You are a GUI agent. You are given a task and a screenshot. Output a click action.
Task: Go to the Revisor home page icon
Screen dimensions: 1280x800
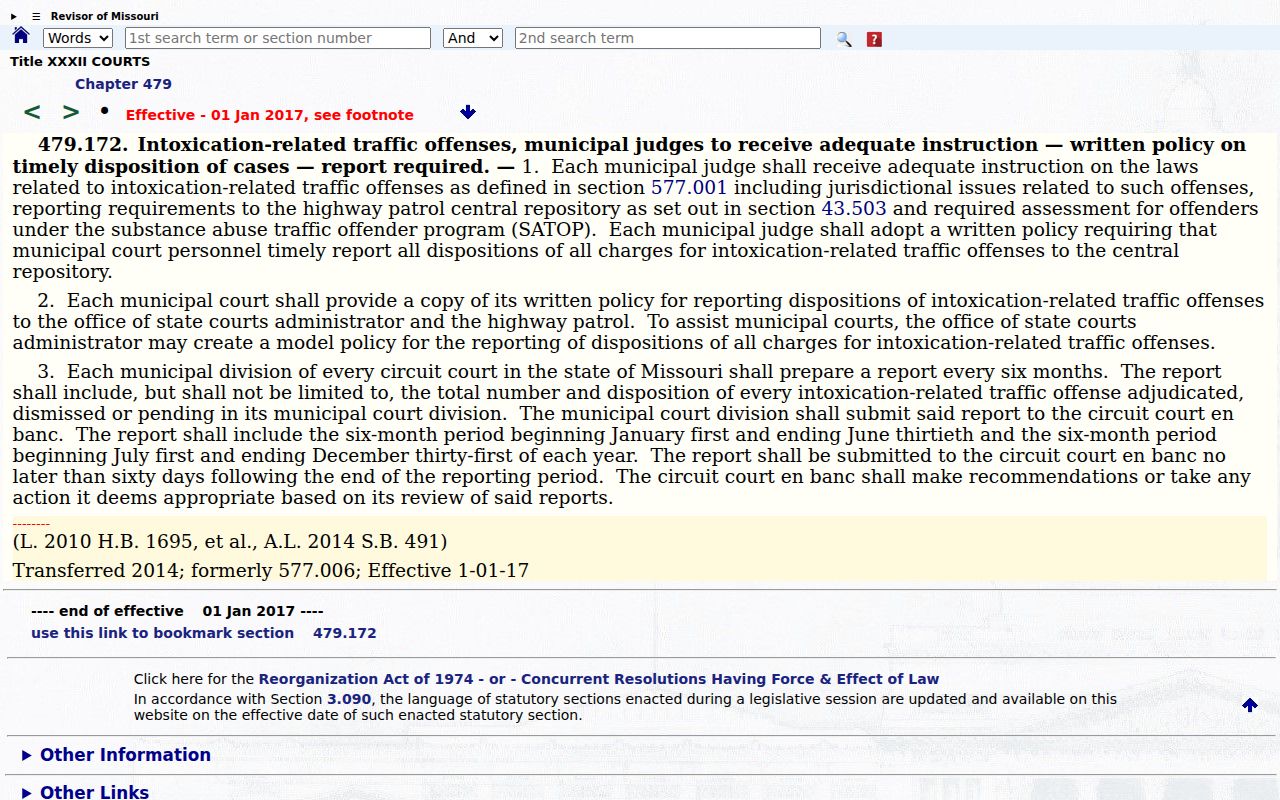[x=21, y=36]
